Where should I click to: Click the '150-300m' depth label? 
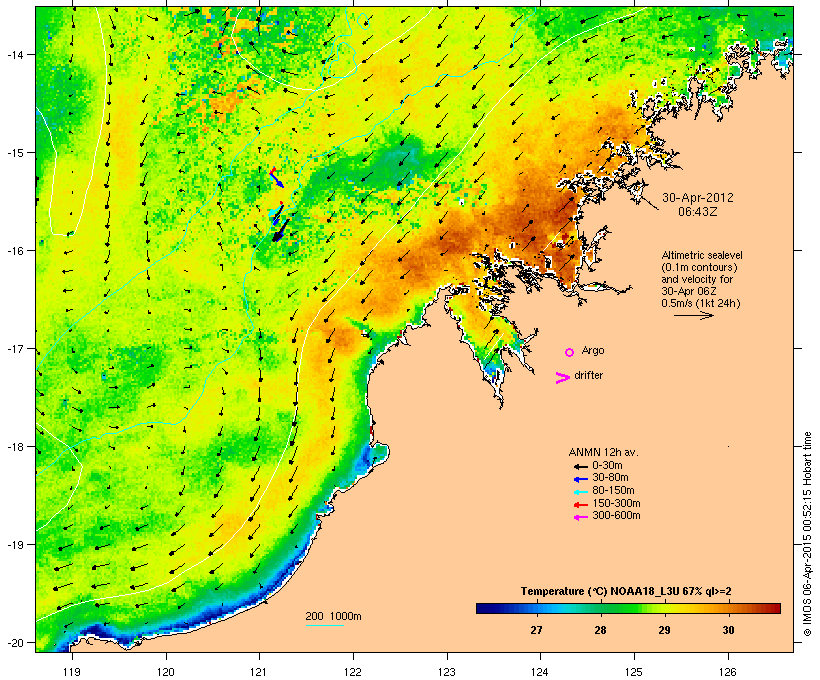click(x=616, y=504)
